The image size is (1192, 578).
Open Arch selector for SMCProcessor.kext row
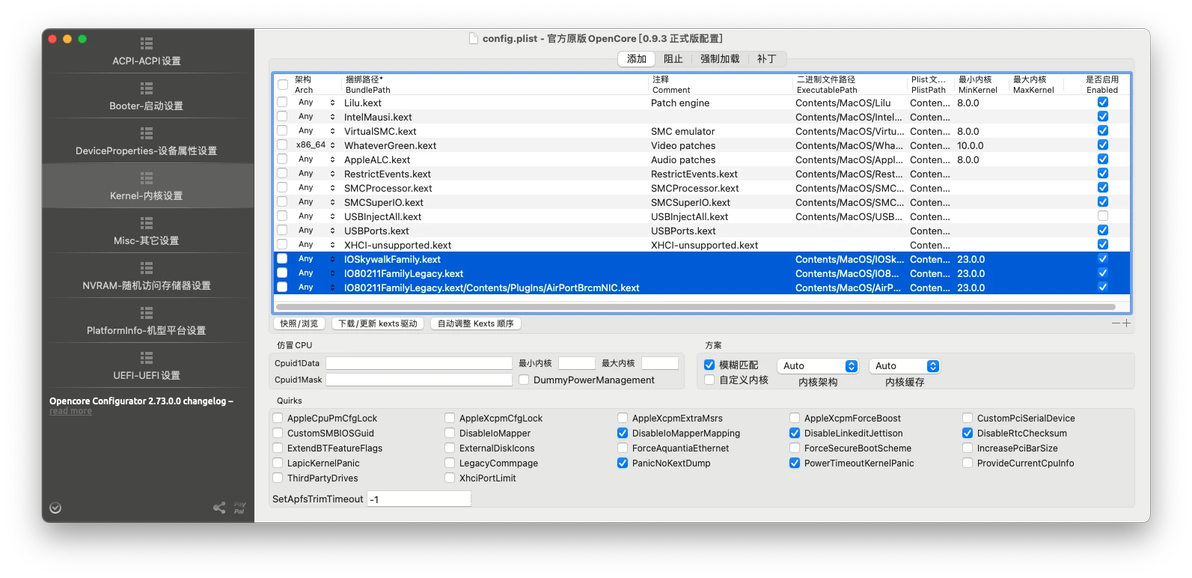coord(316,188)
